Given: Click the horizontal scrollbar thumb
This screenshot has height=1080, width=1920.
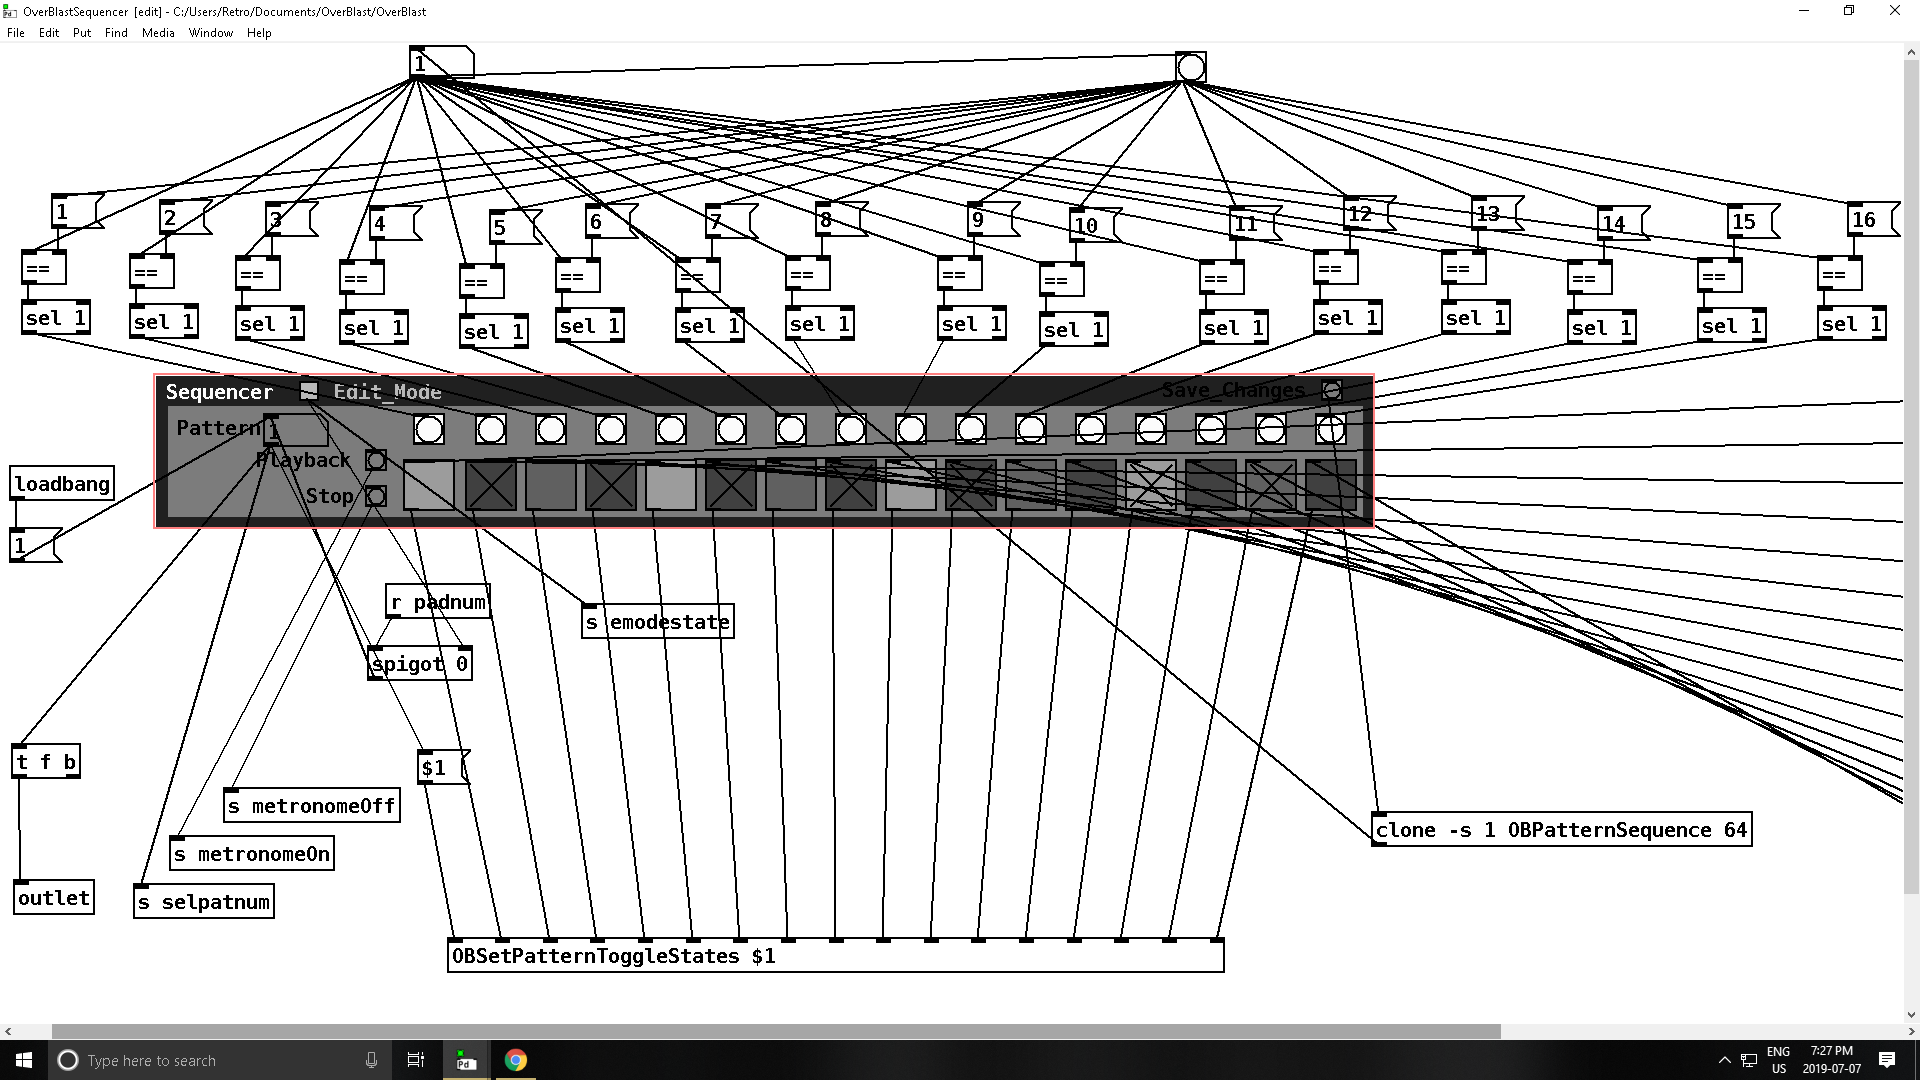Looking at the screenshot, I should click(x=776, y=1031).
